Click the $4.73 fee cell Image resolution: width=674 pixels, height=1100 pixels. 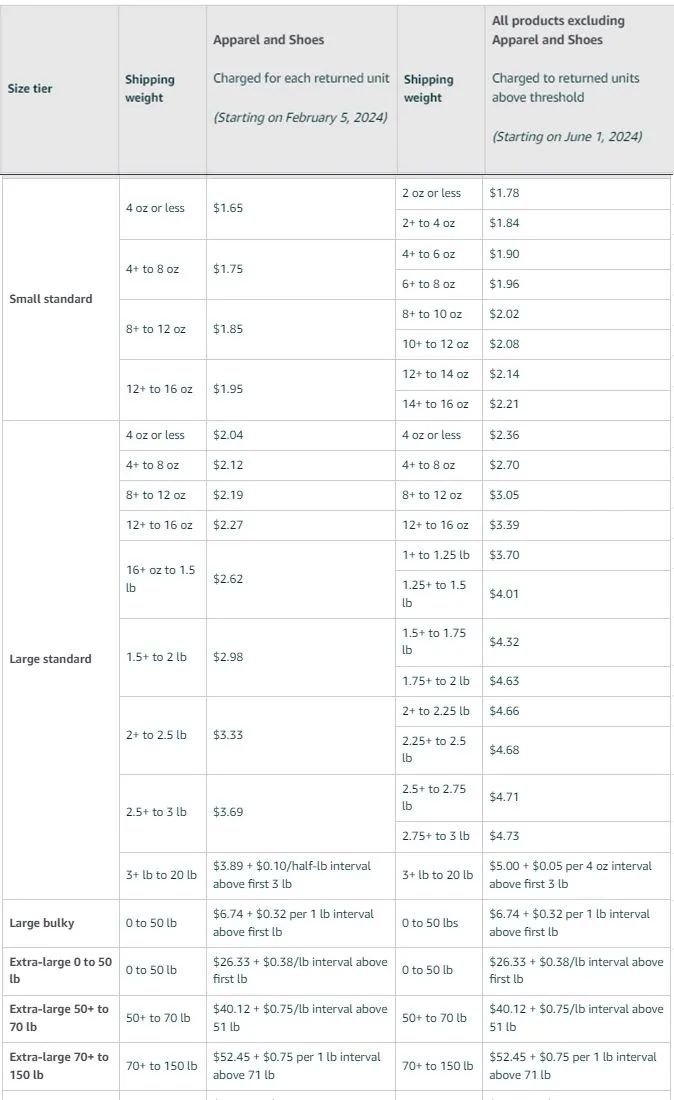click(504, 836)
